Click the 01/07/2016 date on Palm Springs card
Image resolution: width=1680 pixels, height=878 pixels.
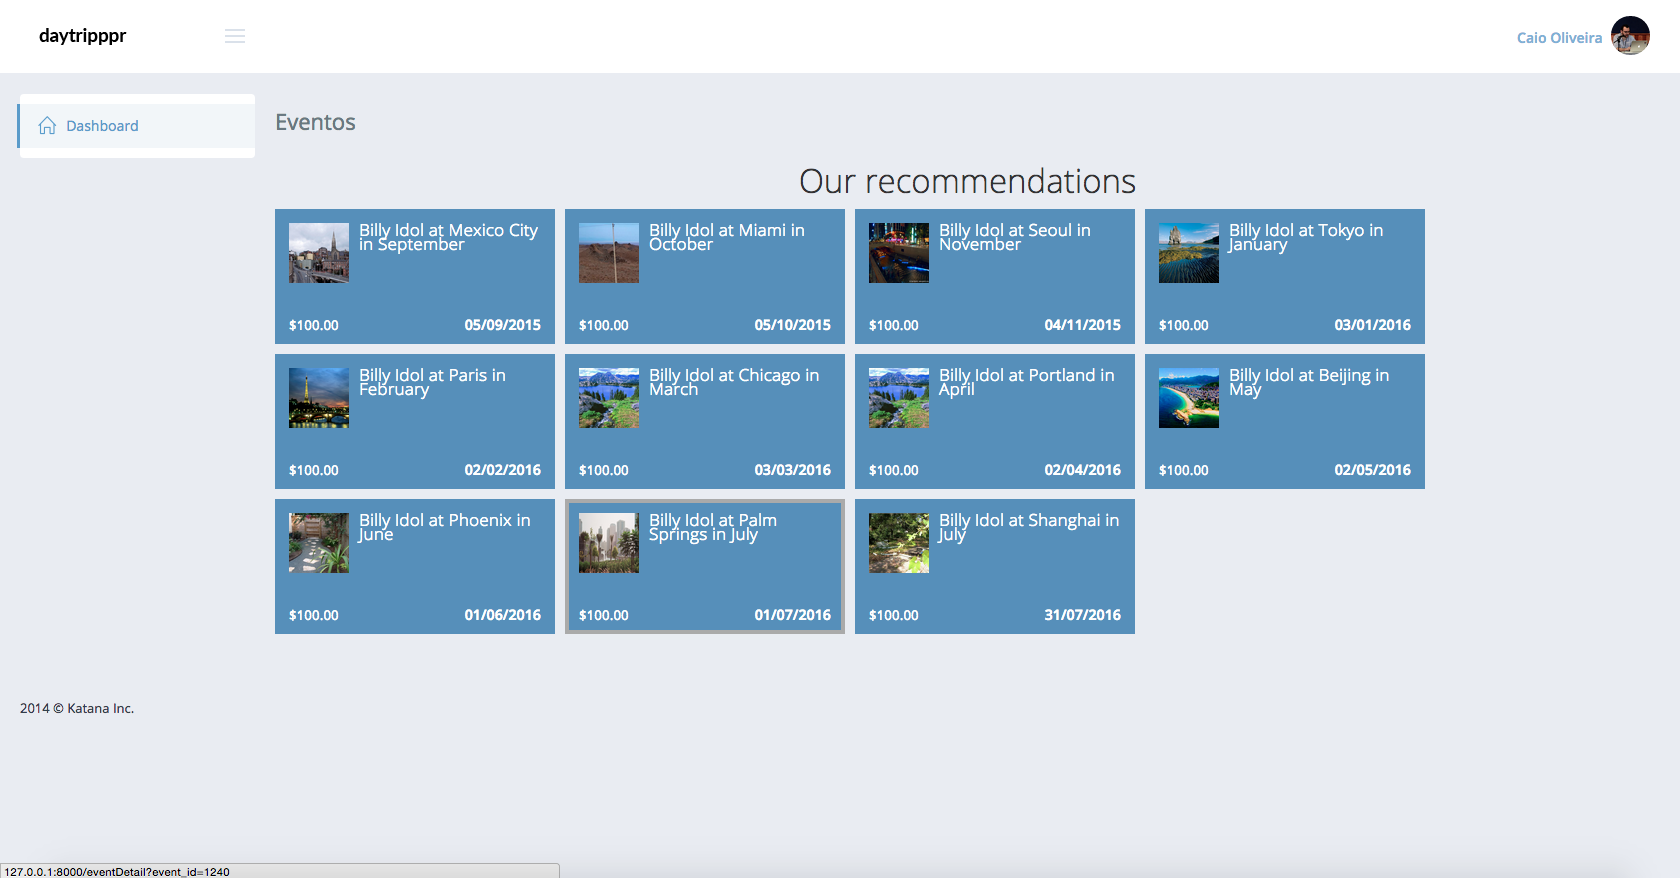792,615
